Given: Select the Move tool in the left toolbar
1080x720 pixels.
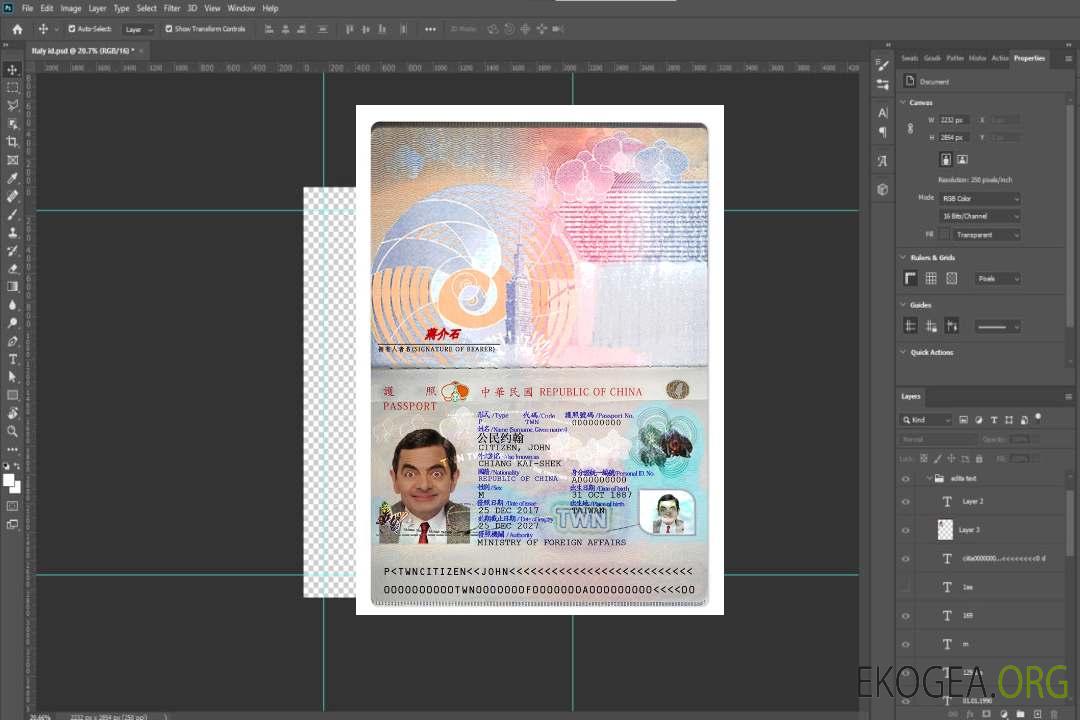Looking at the screenshot, I should 12,70.
